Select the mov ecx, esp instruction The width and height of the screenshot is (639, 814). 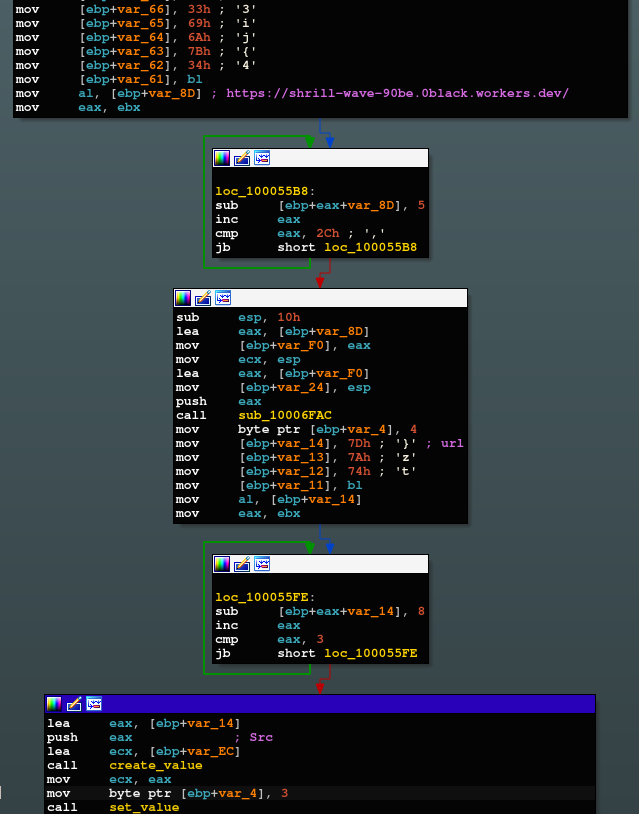click(x=238, y=359)
